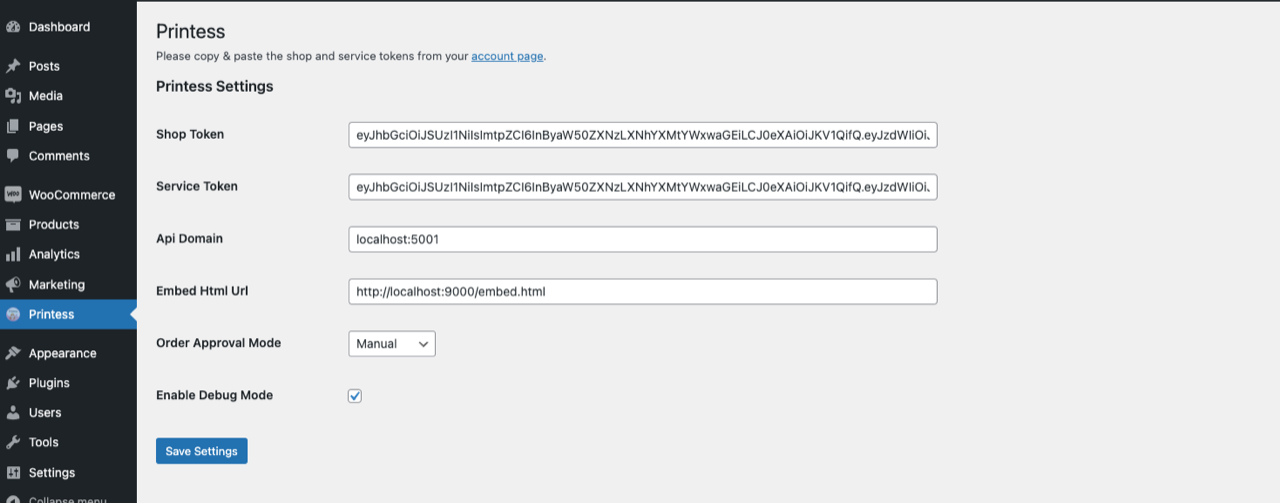Follow the account page link
This screenshot has height=503, width=1280.
507,56
